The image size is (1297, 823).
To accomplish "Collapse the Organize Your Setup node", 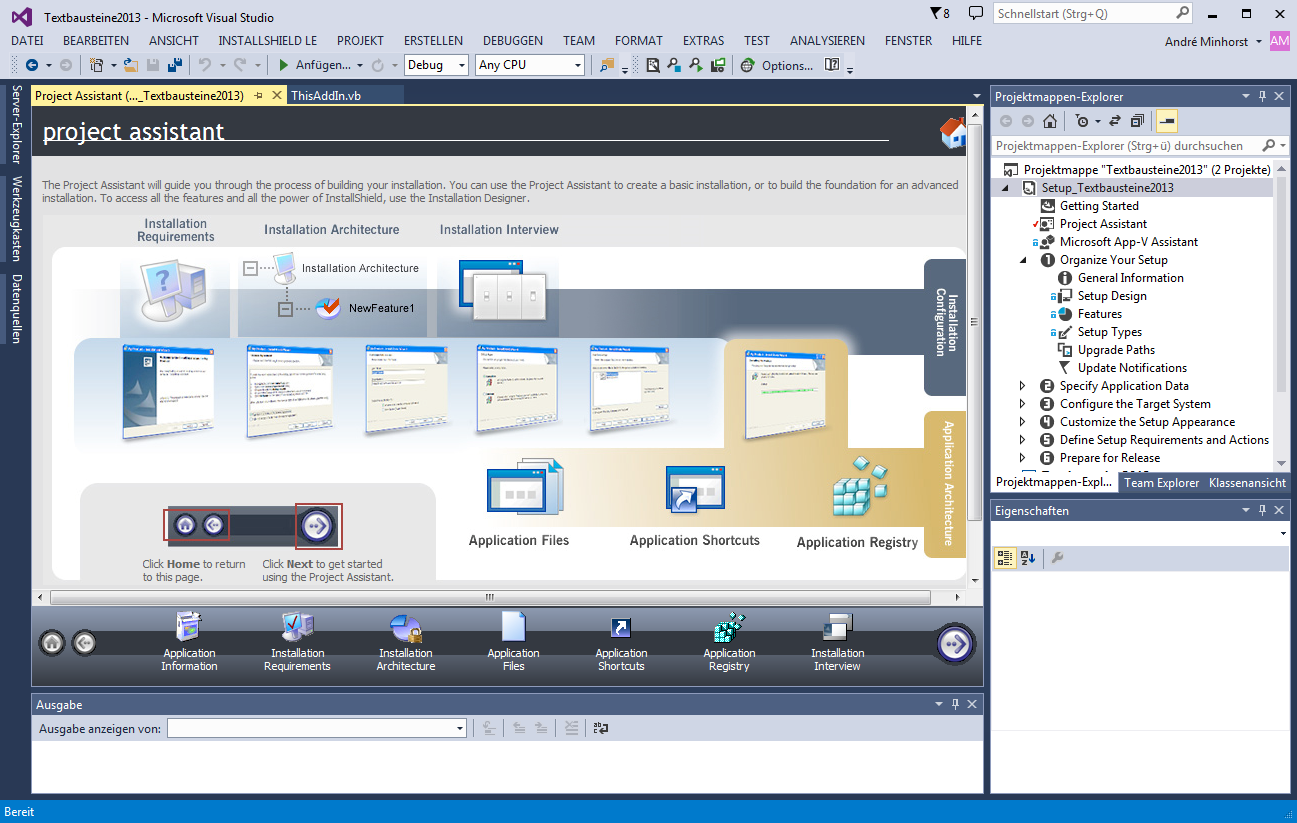I will pos(1023,260).
